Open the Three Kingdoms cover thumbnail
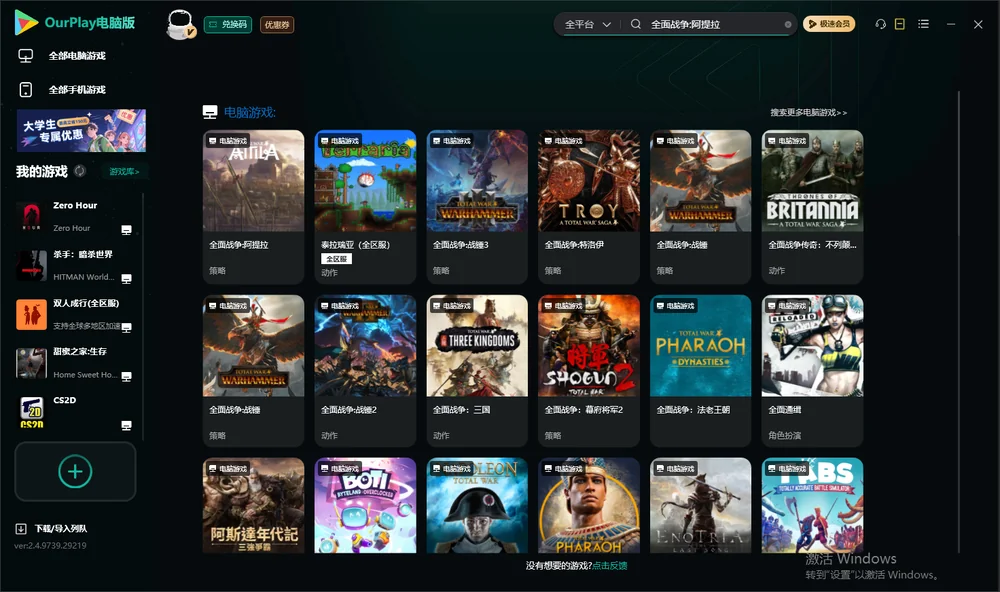1000x592 pixels. (477, 346)
